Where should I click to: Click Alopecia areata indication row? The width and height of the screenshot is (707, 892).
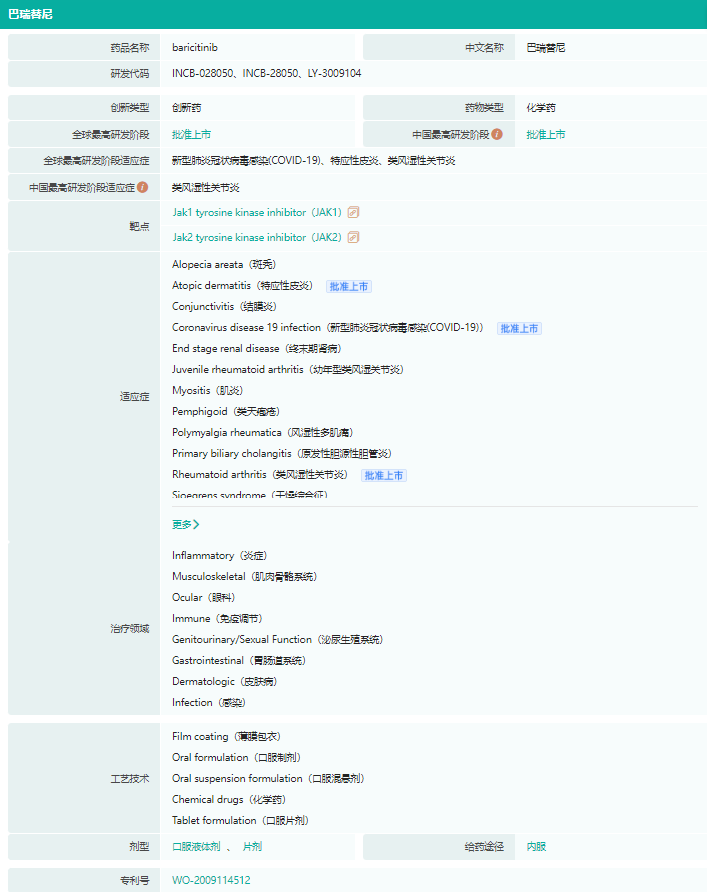tap(224, 265)
